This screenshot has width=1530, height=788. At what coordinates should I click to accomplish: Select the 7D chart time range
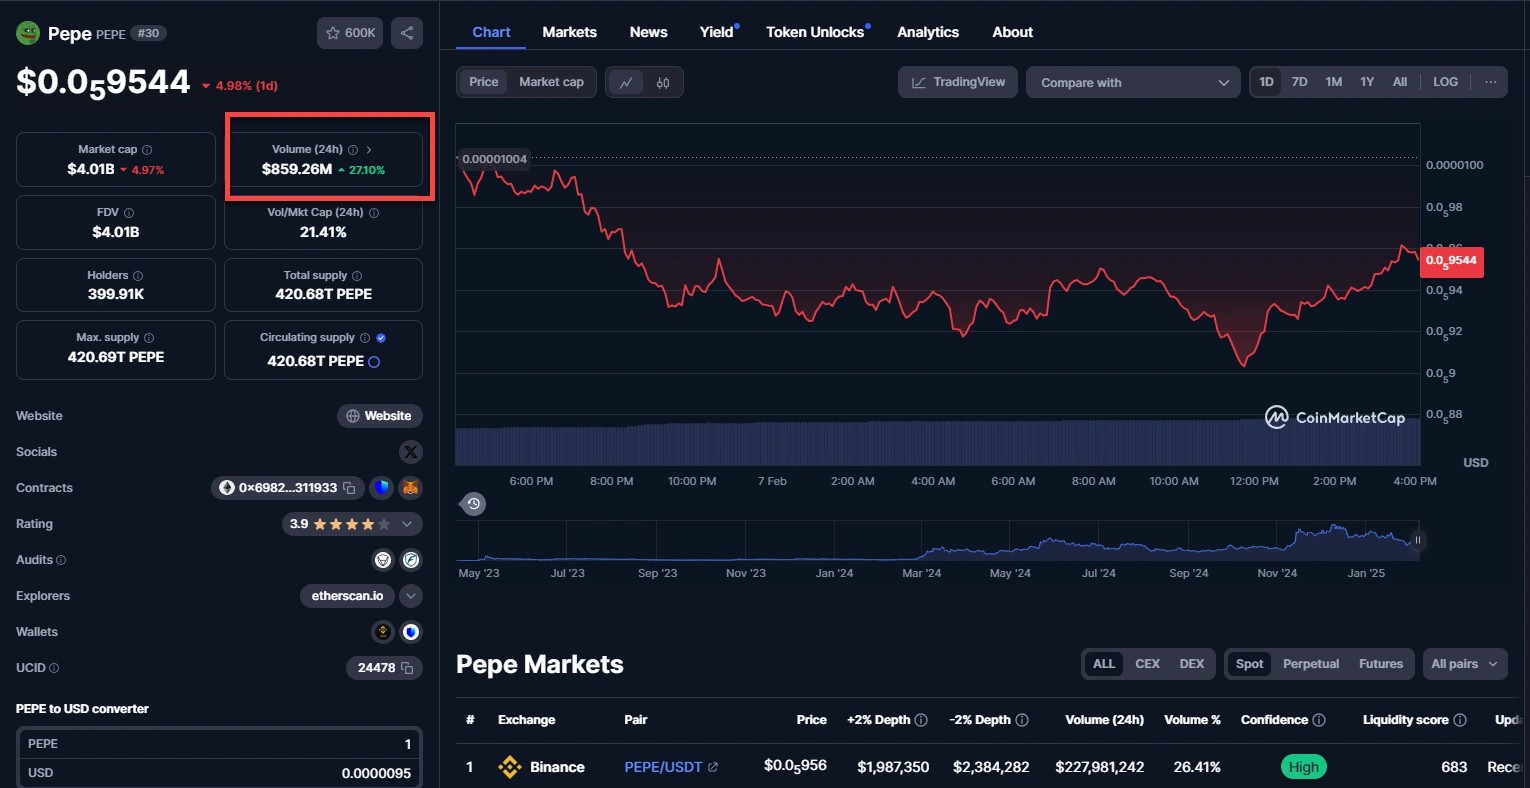tap(1299, 82)
